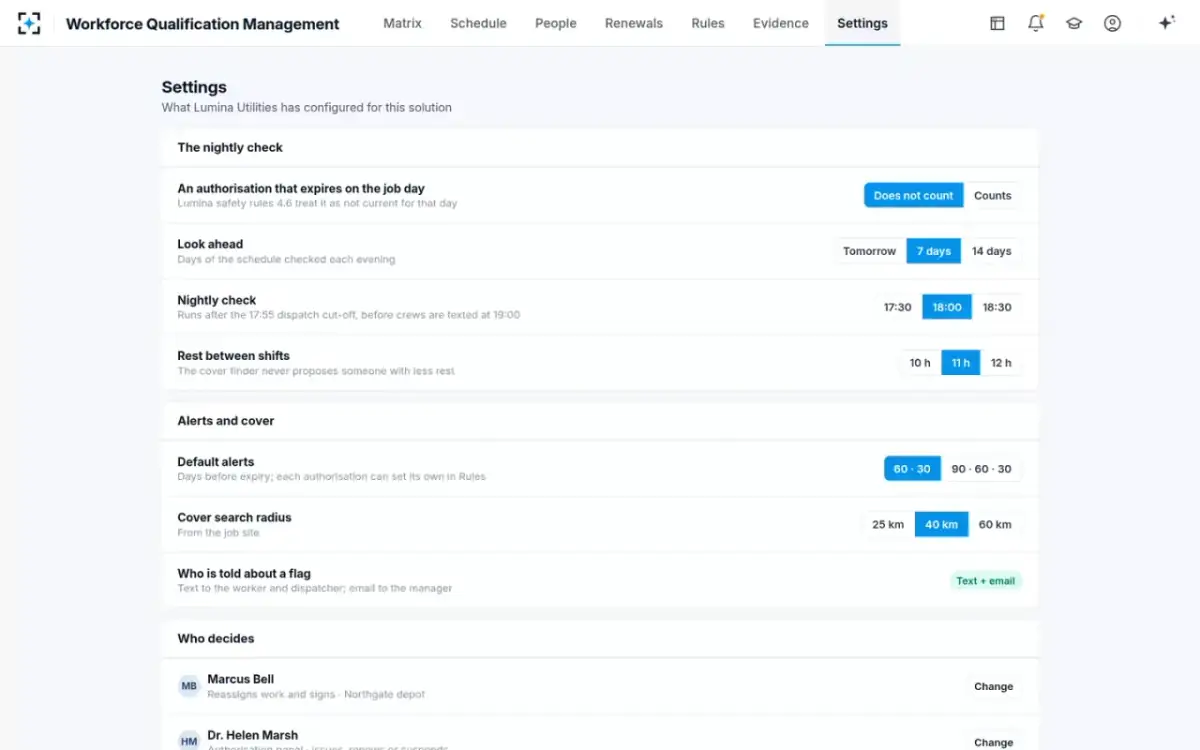Image resolution: width=1200 pixels, height=750 pixels.
Task: Switch to the Schedule tab
Action: [478, 23]
